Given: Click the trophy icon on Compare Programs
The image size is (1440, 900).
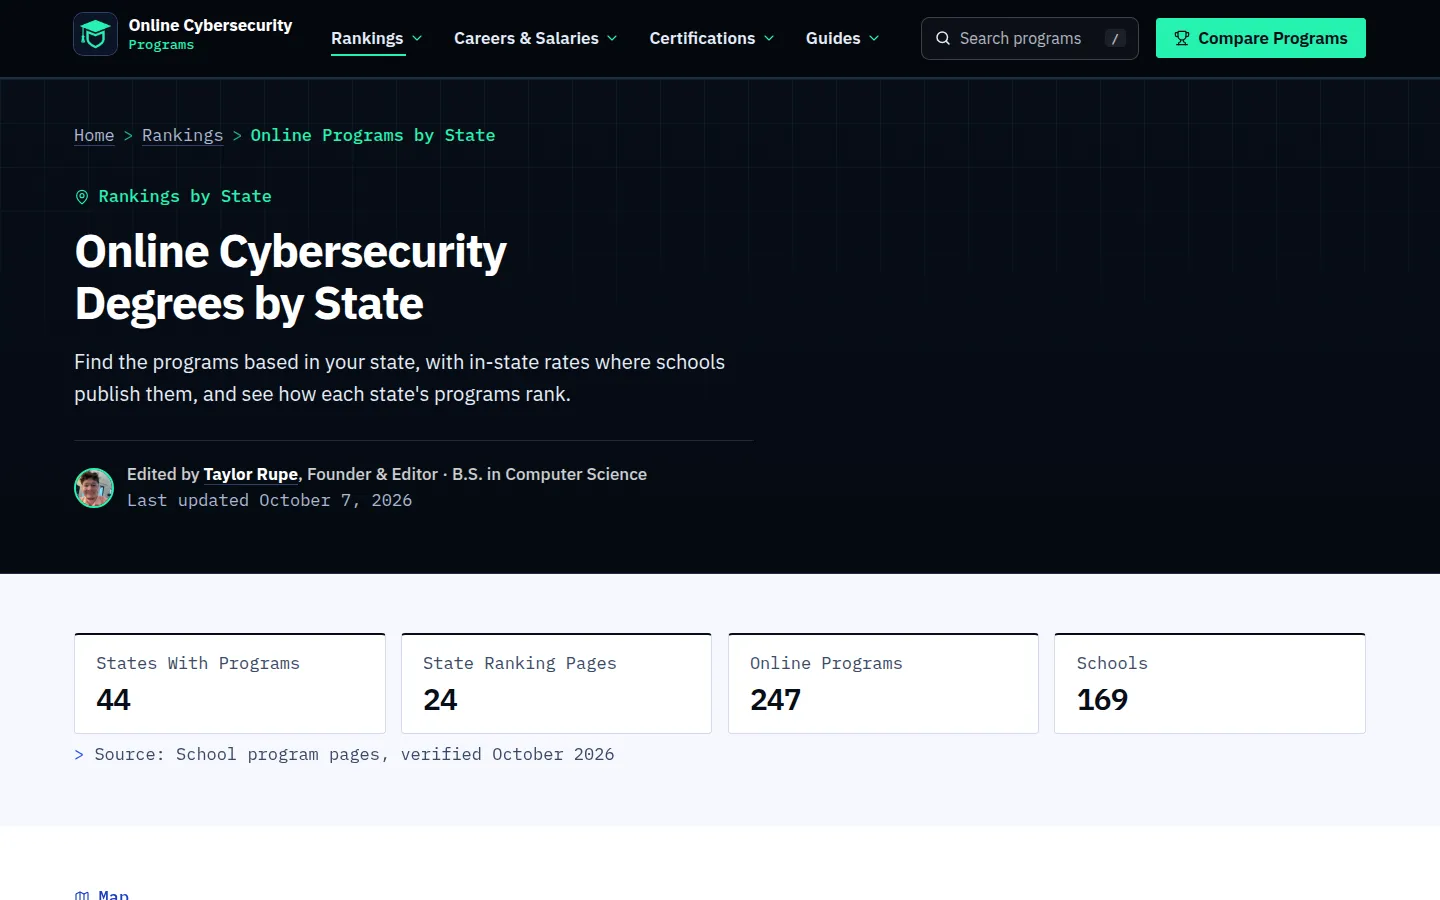Looking at the screenshot, I should 1182,38.
